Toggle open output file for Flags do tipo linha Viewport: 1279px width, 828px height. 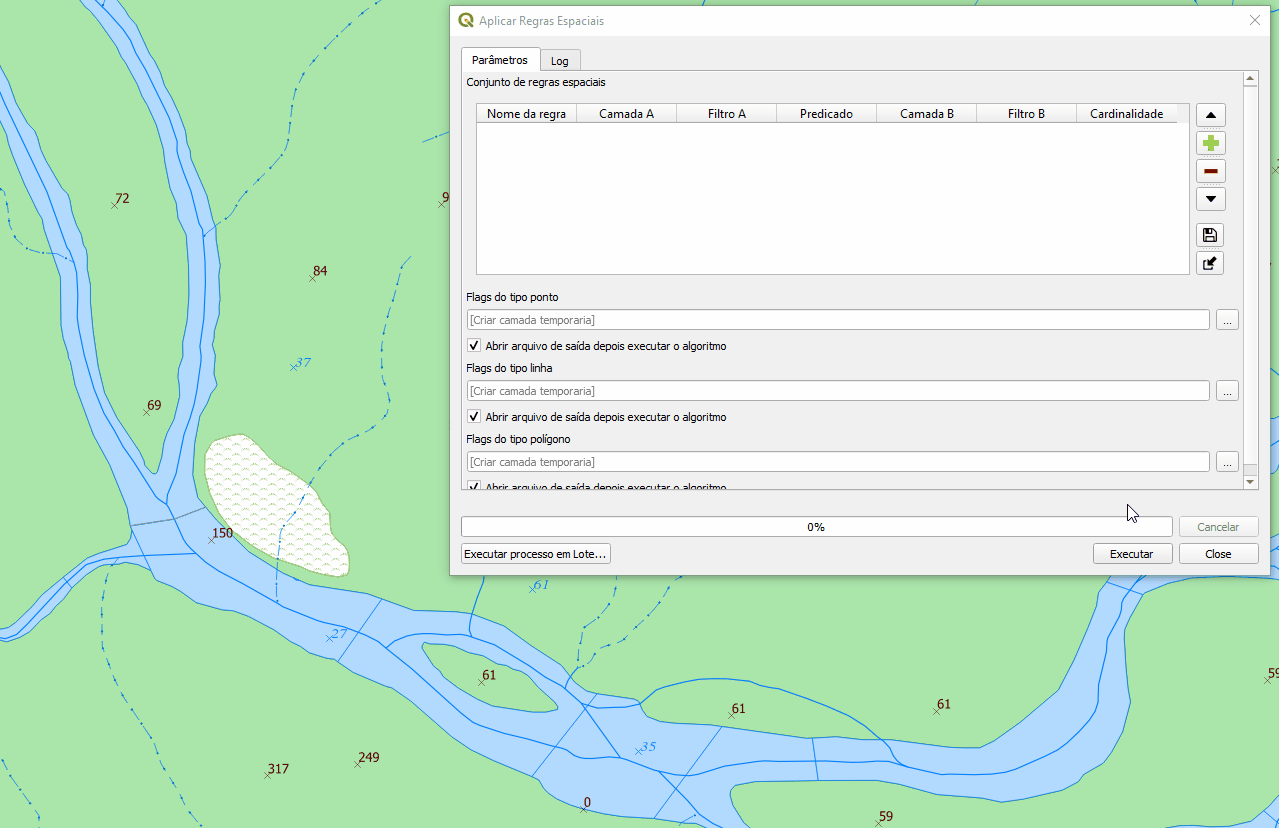474,417
